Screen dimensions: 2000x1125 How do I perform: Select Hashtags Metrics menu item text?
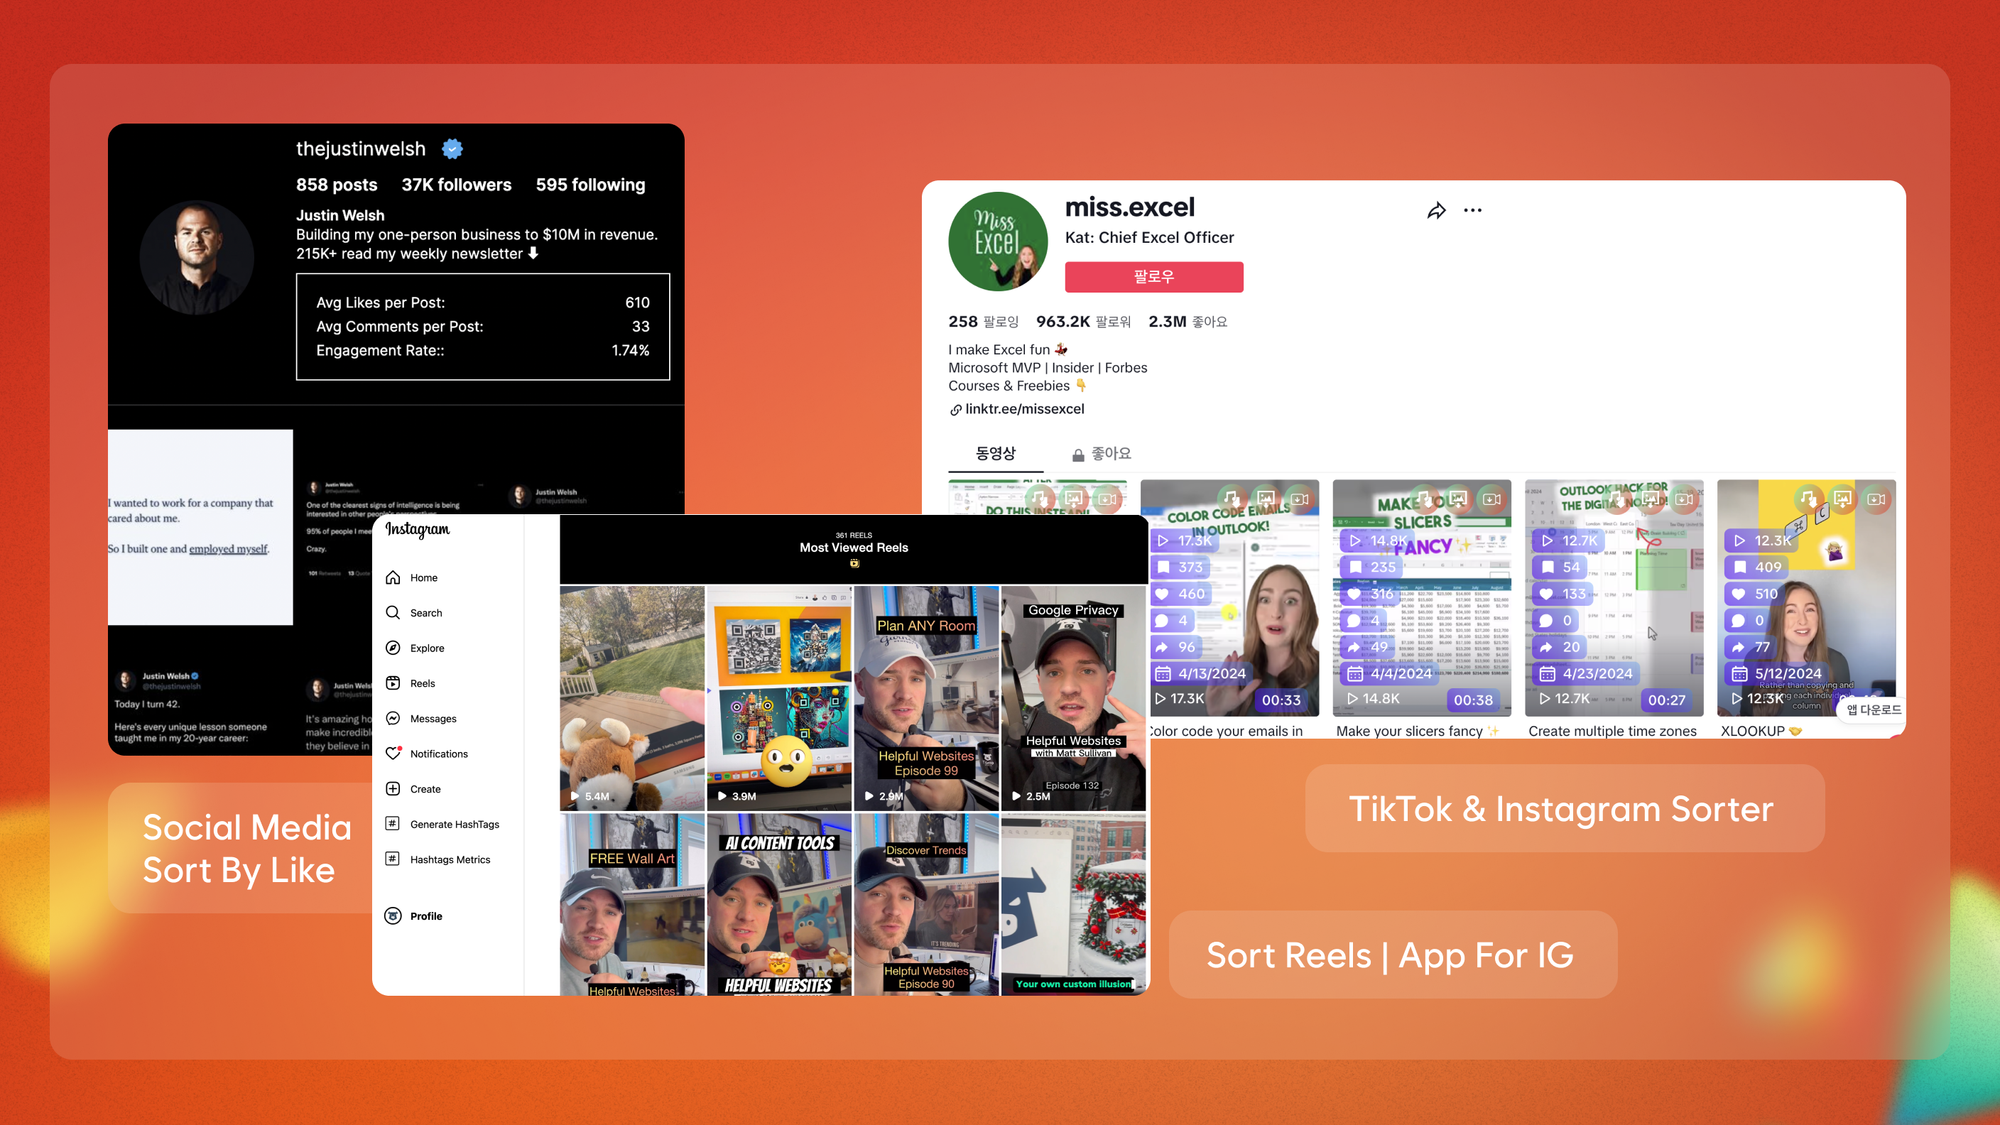tap(450, 860)
